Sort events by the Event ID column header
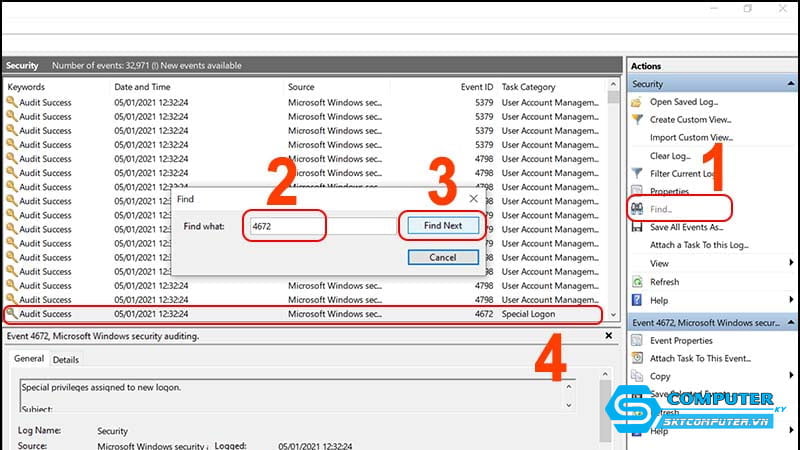Image resolution: width=800 pixels, height=450 pixels. pos(476,88)
